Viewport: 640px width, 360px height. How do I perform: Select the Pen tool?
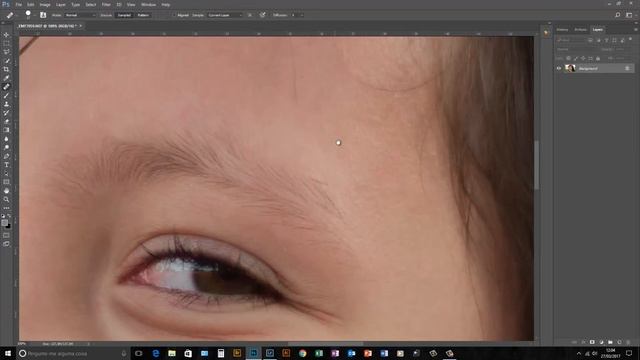click(6, 156)
